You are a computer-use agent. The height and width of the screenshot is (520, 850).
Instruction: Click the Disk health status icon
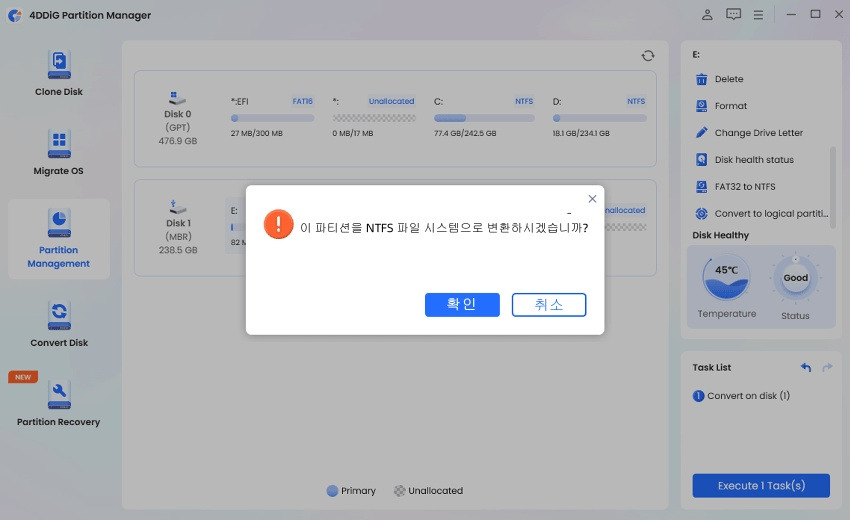click(x=701, y=159)
